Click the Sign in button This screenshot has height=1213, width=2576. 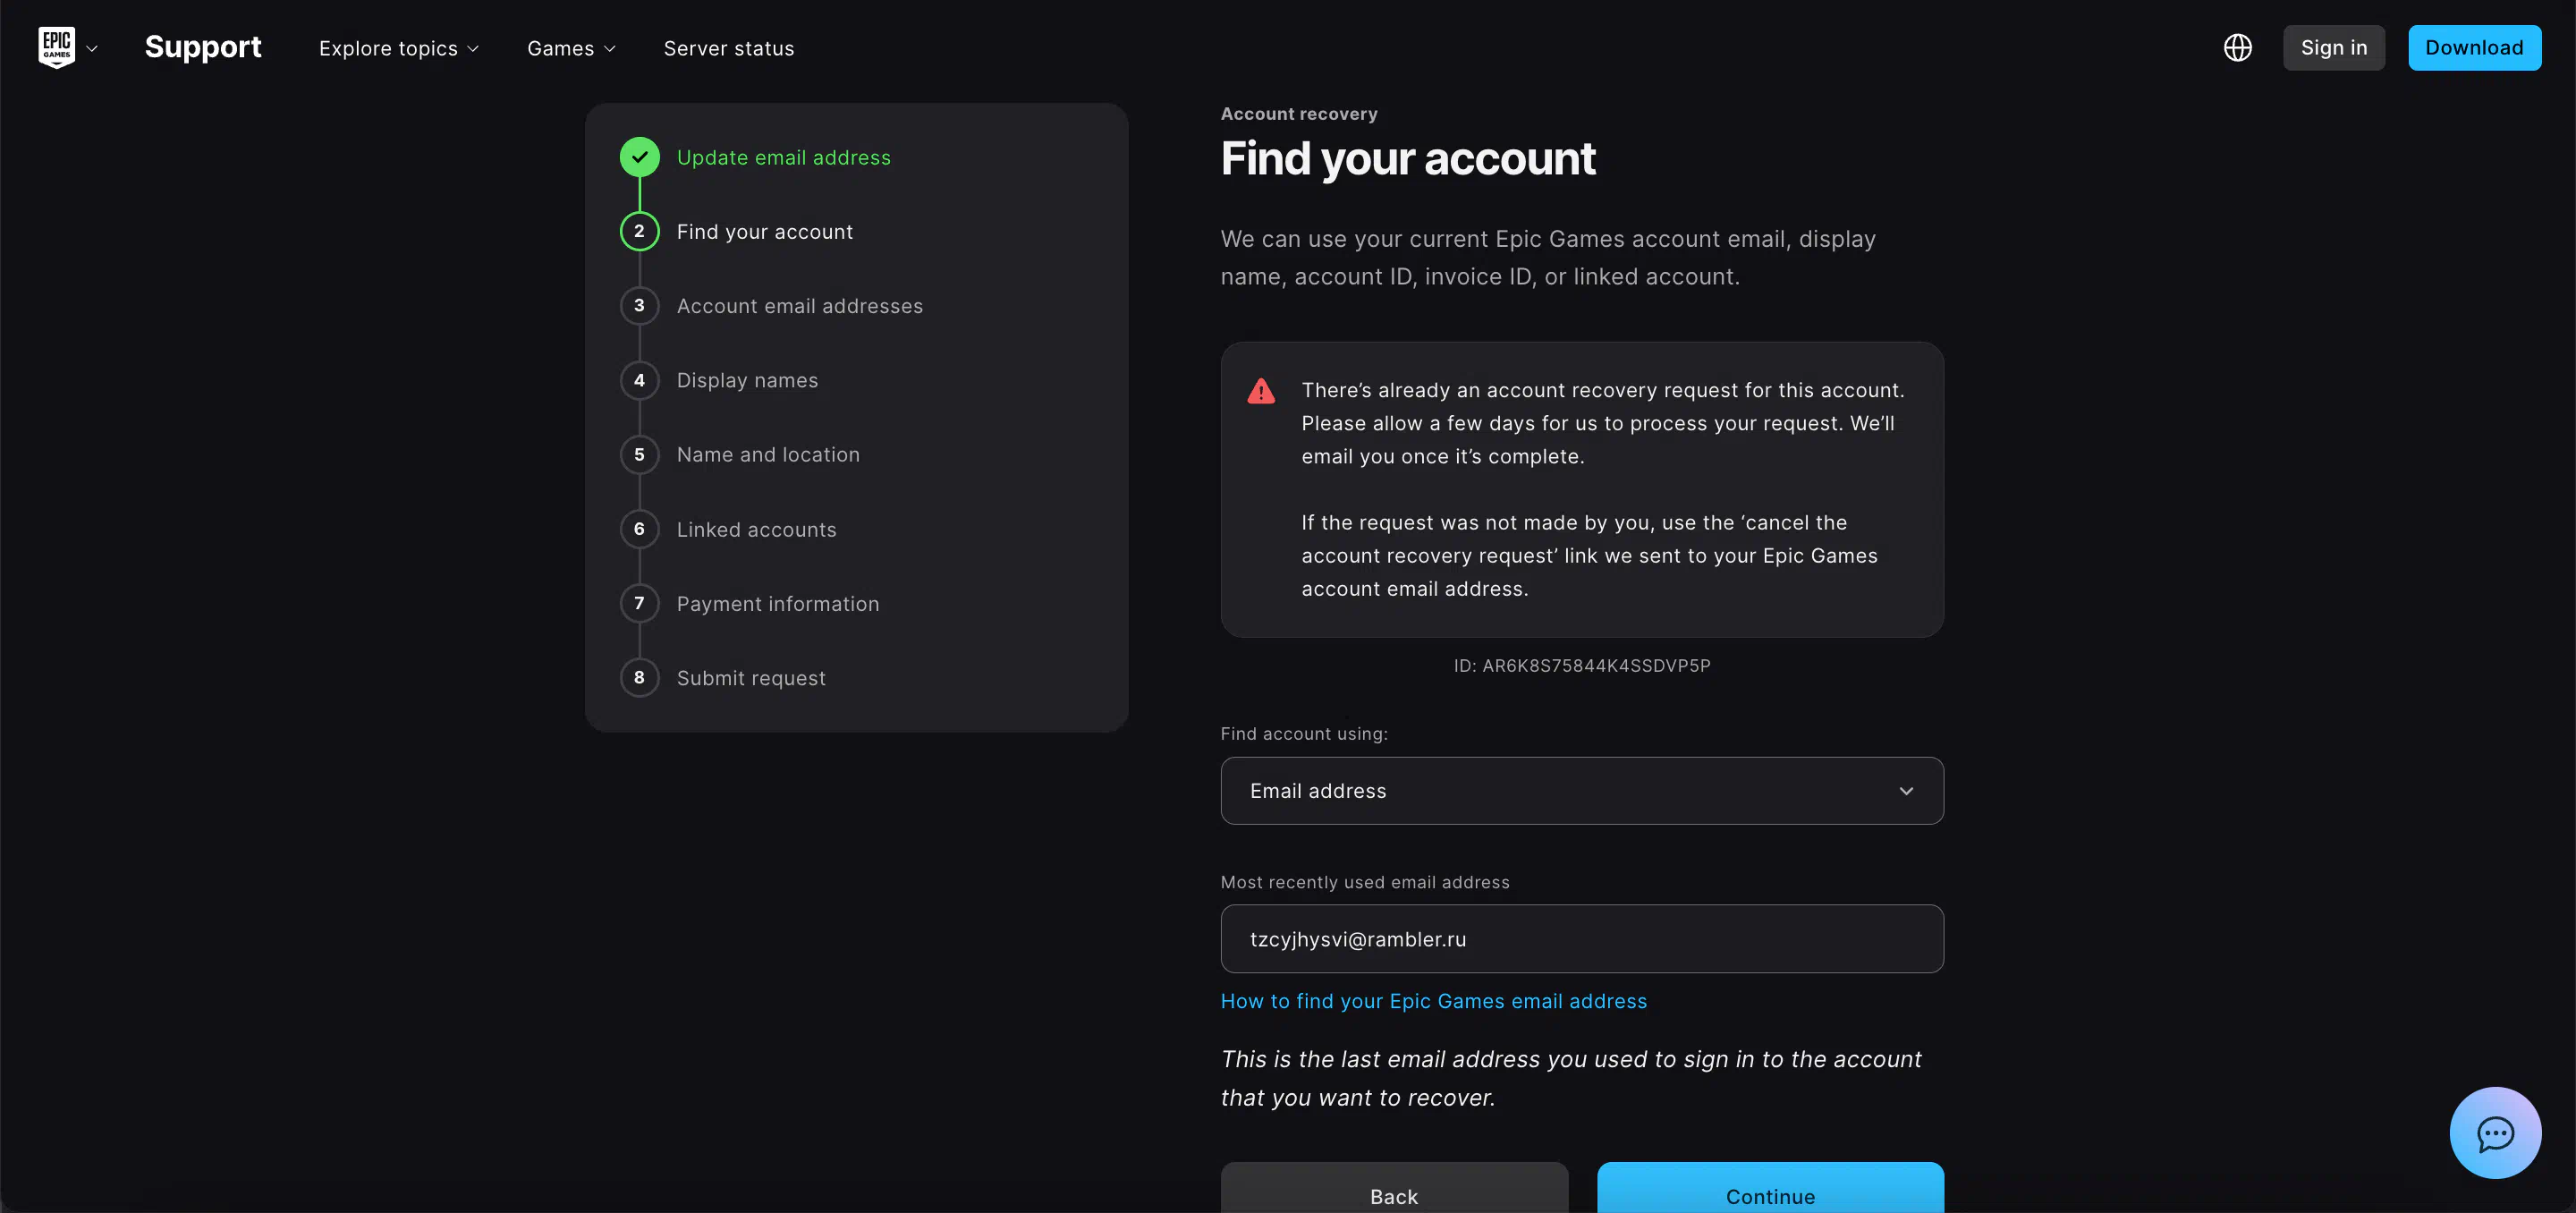2333,47
